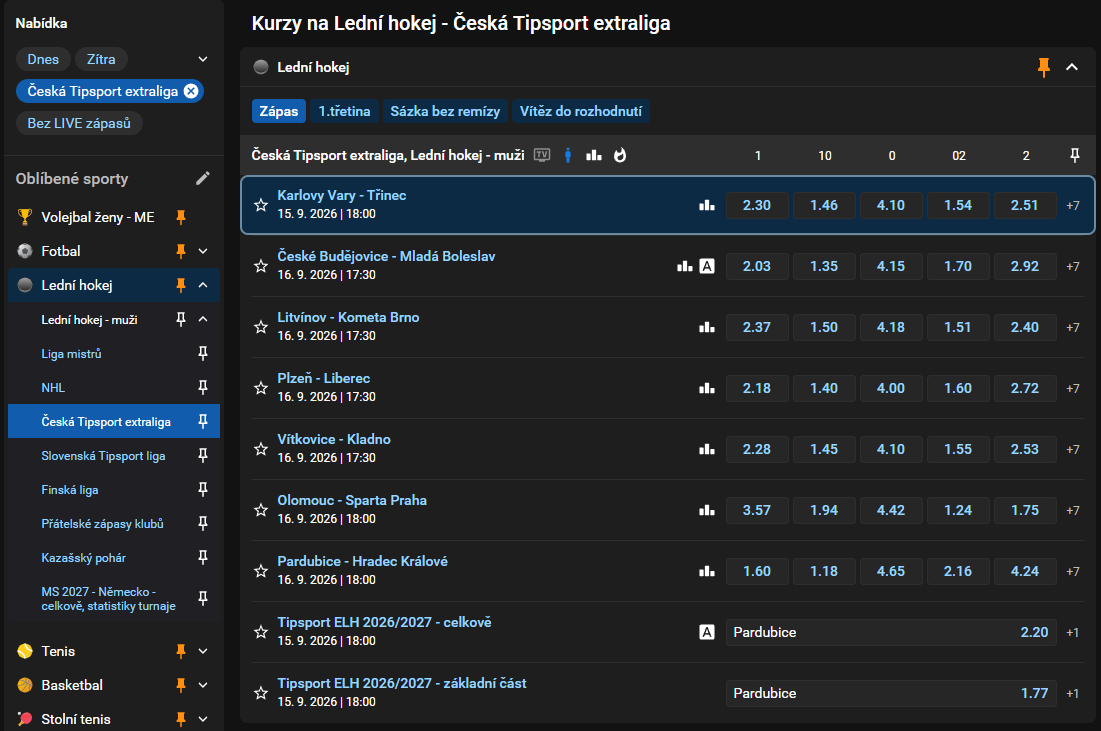Viewport: 1101px width, 731px height.
Task: Open MS 2027 - Německo sidebar entry
Action: point(108,599)
